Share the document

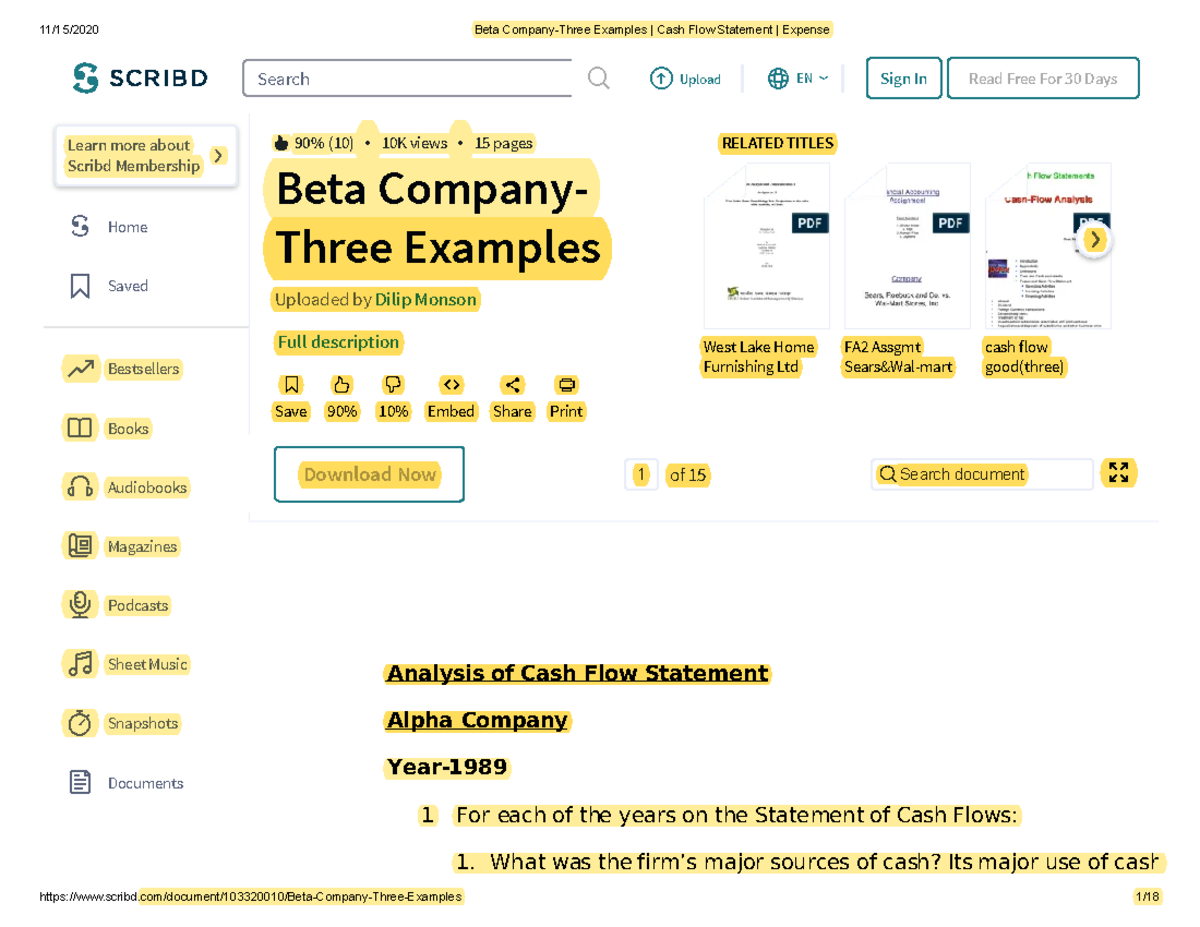(512, 384)
